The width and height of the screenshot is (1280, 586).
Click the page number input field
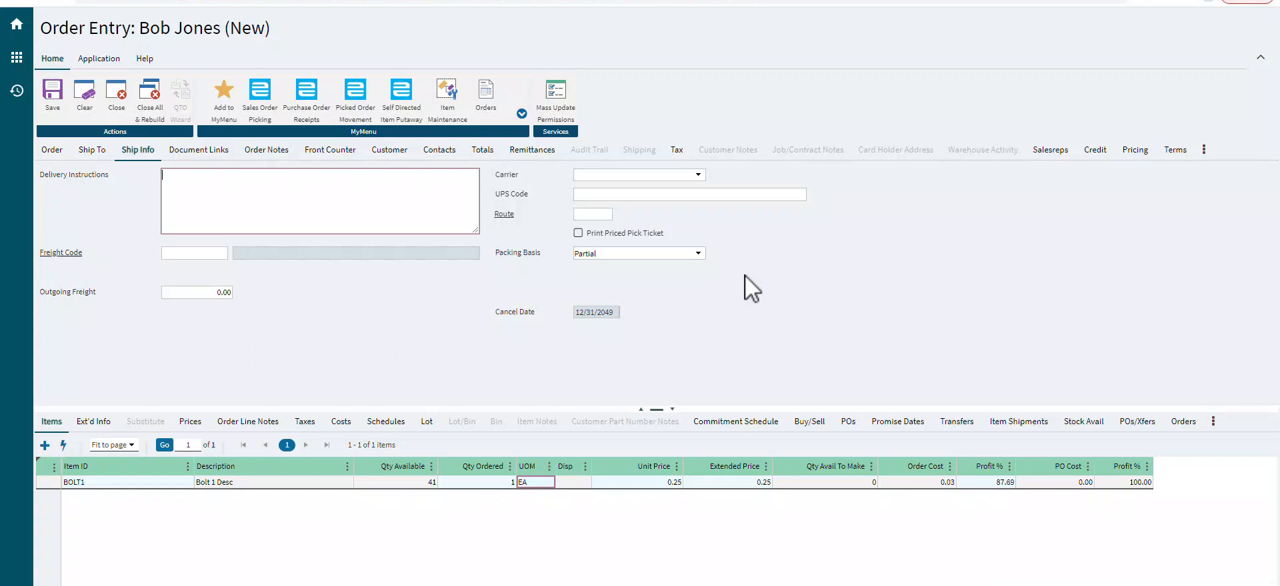pos(188,445)
